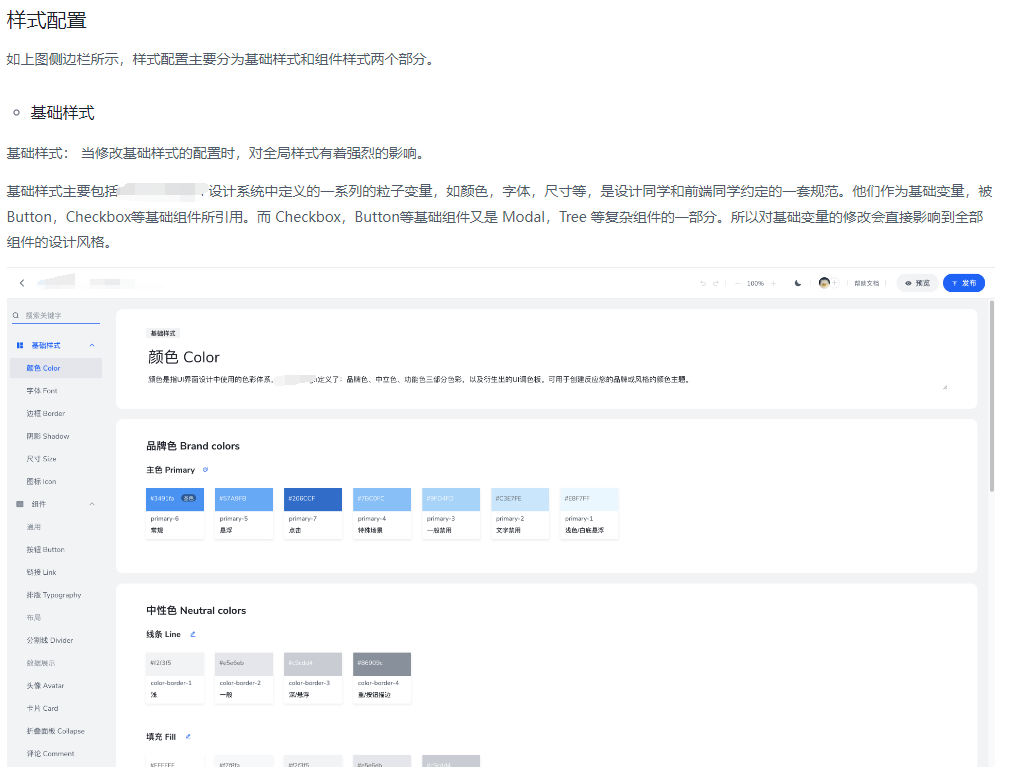Click the edit icon next to 填充 Fill
The image size is (1010, 771).
point(188,736)
